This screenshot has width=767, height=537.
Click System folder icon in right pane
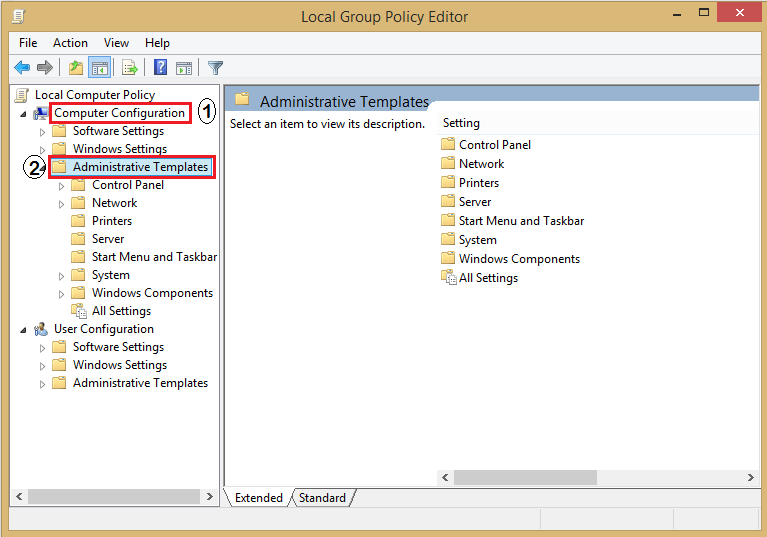pyautogui.click(x=448, y=239)
